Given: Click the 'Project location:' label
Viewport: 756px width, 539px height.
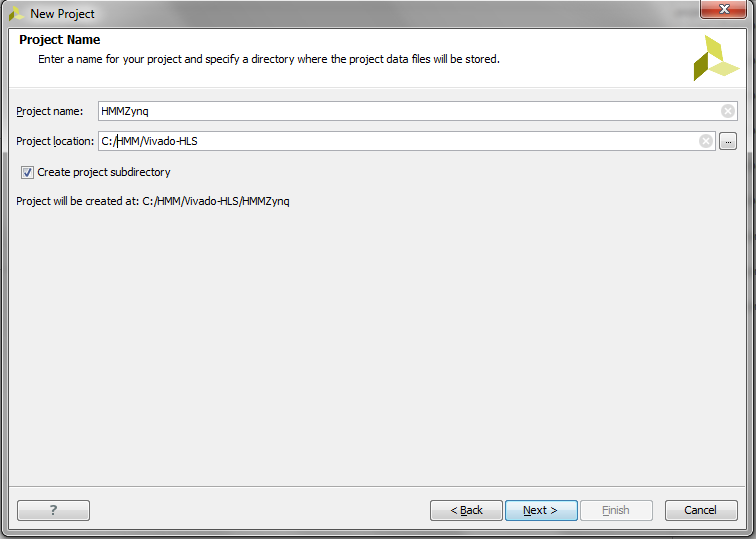Looking at the screenshot, I should [x=55, y=141].
